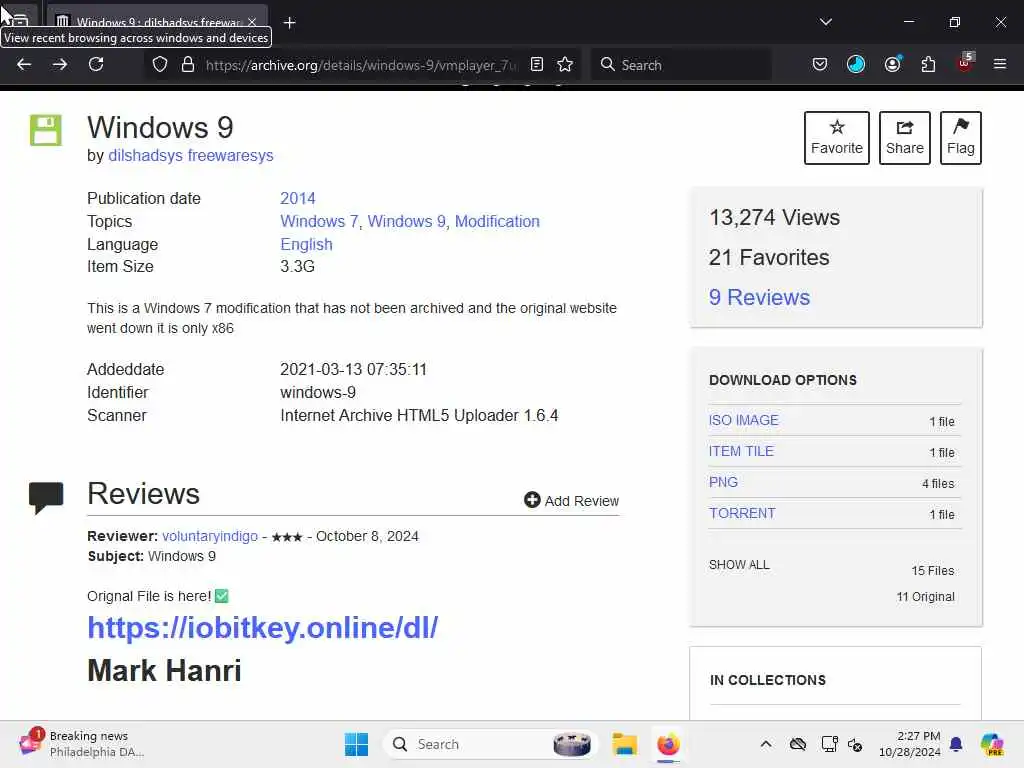Image resolution: width=1024 pixels, height=768 pixels.
Task: Open the English language link
Action: pyautogui.click(x=306, y=244)
